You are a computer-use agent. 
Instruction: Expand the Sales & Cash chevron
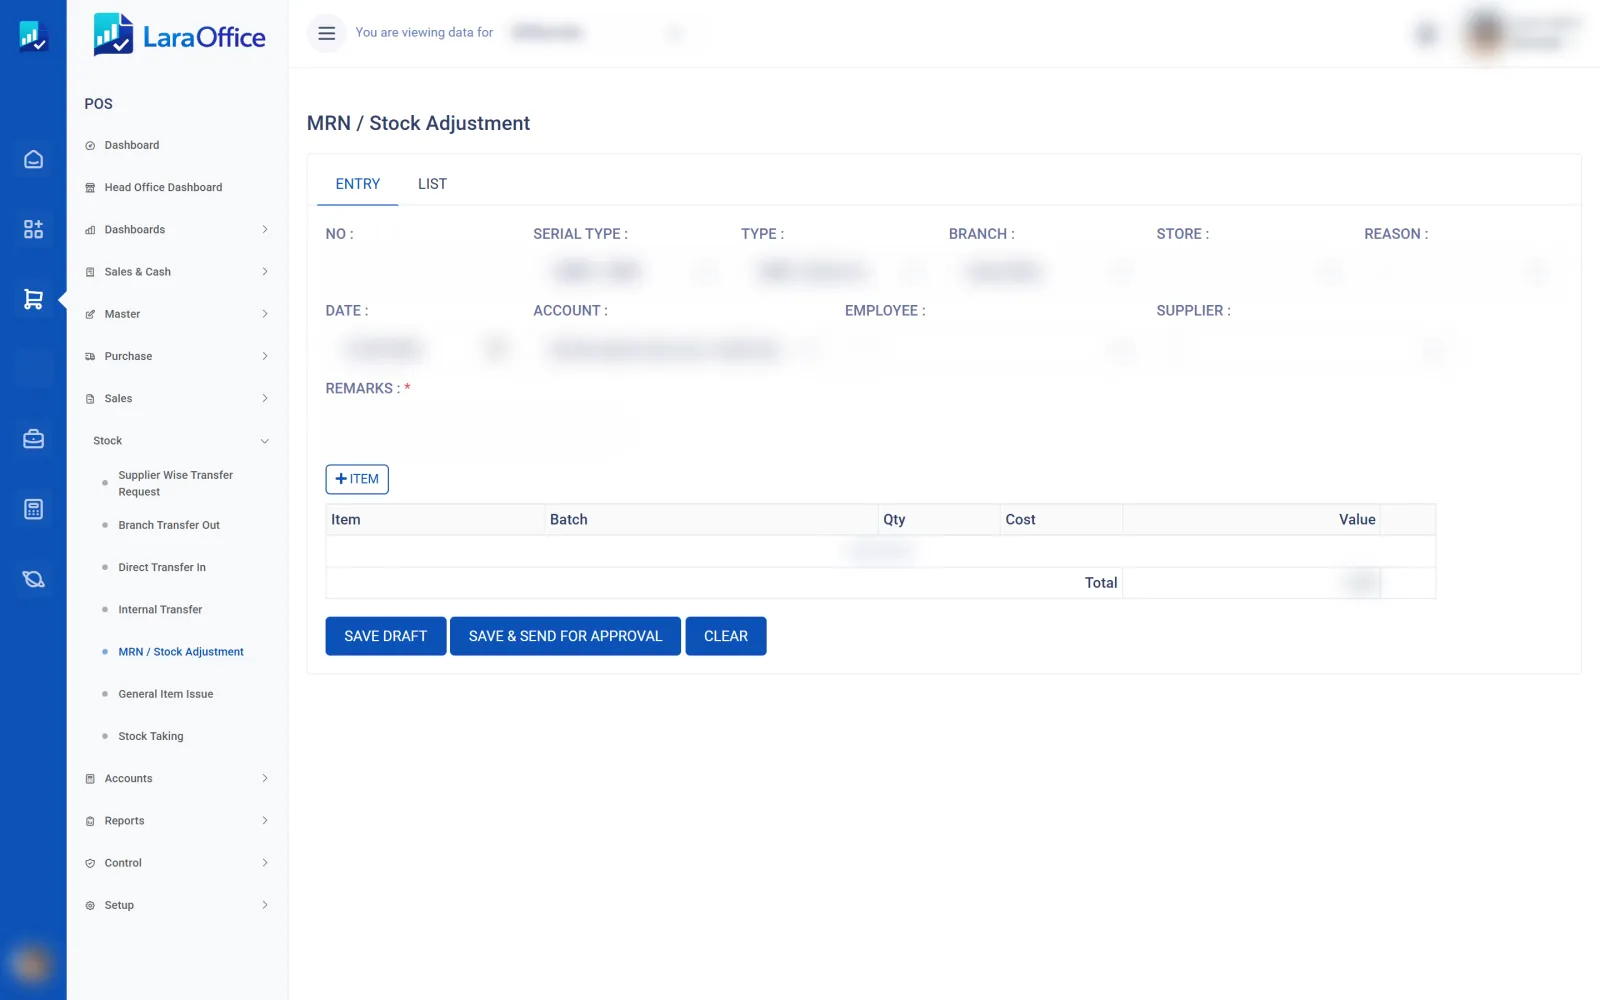(x=265, y=272)
